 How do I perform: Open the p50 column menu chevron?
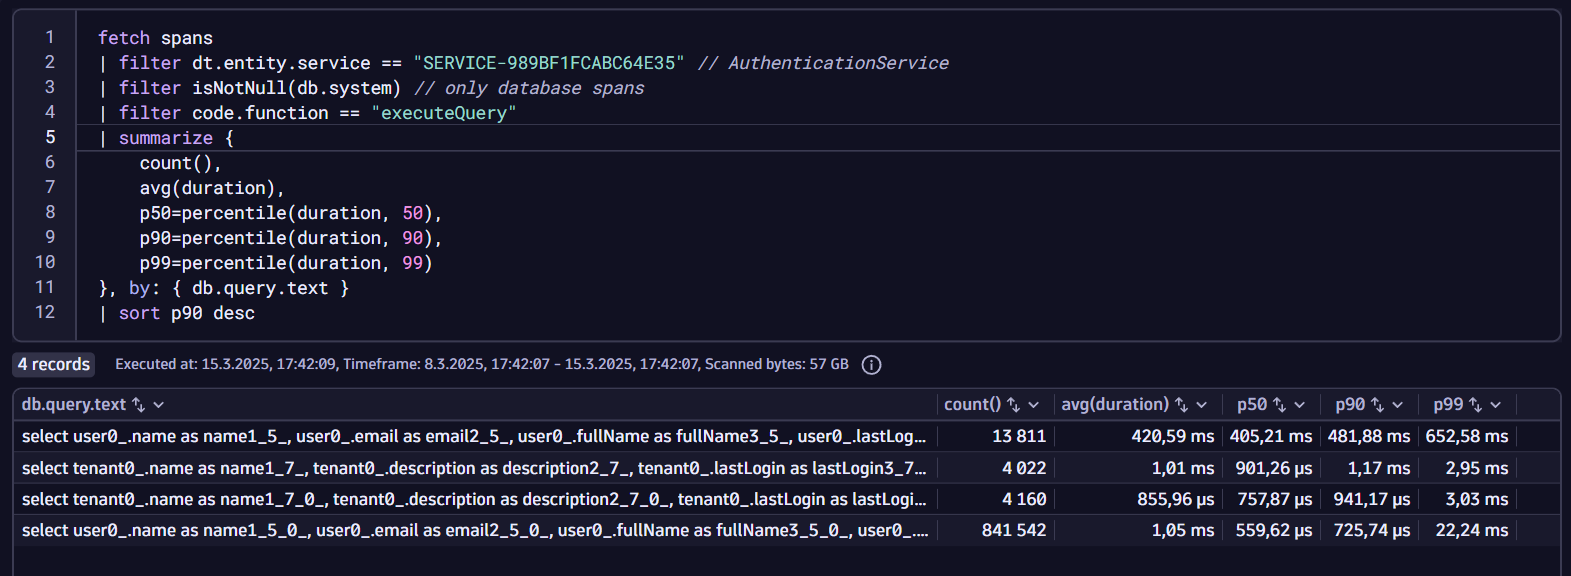pyautogui.click(x=1299, y=405)
